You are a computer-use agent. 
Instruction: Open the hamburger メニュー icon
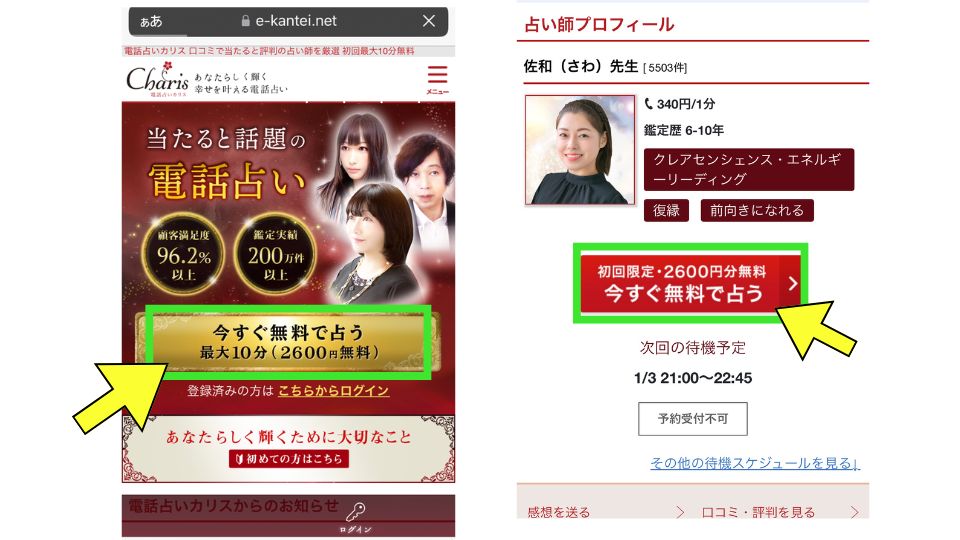(437, 79)
